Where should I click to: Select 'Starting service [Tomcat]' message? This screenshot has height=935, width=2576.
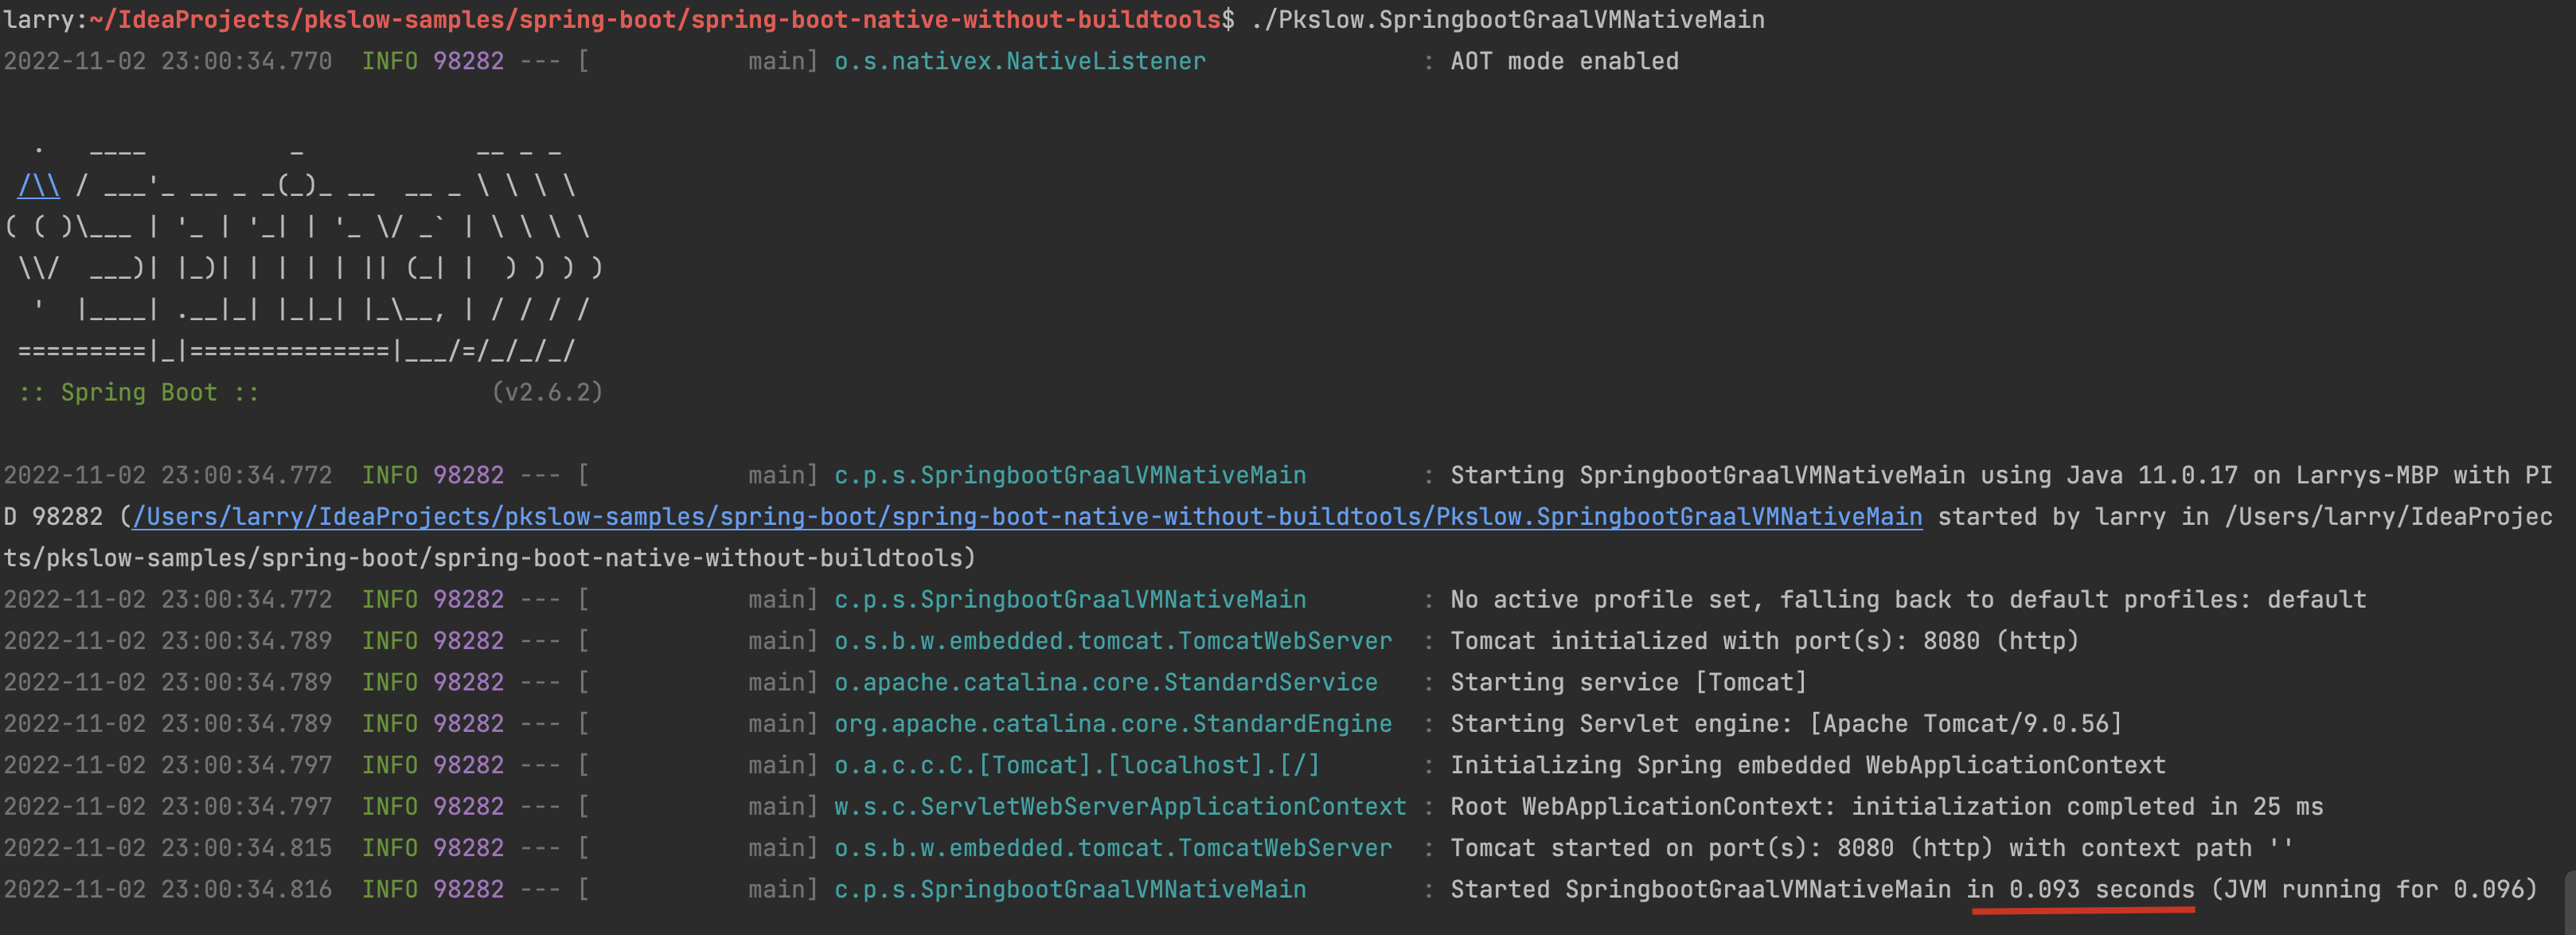point(1628,683)
